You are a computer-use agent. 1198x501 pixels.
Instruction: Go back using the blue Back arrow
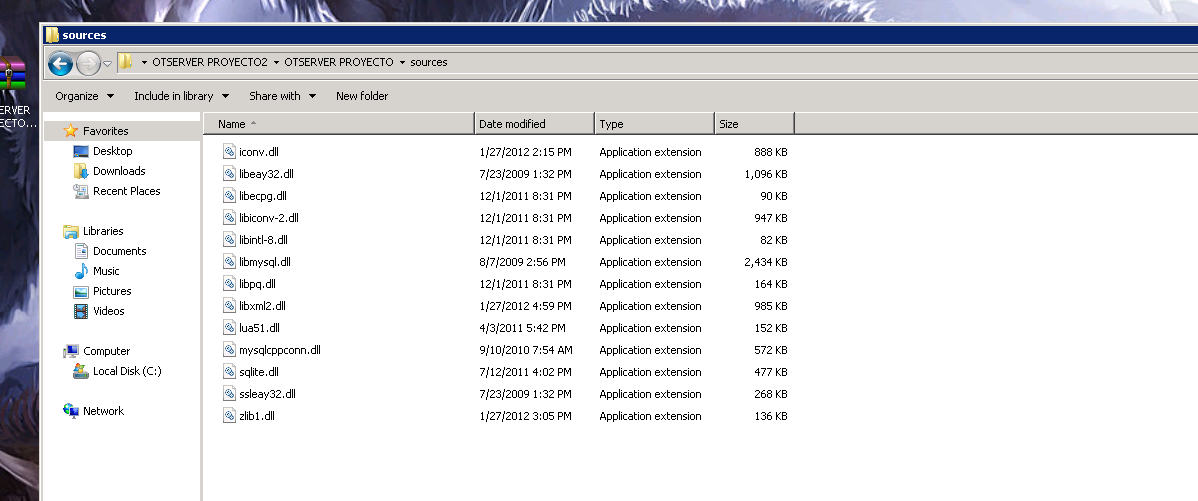pos(60,63)
